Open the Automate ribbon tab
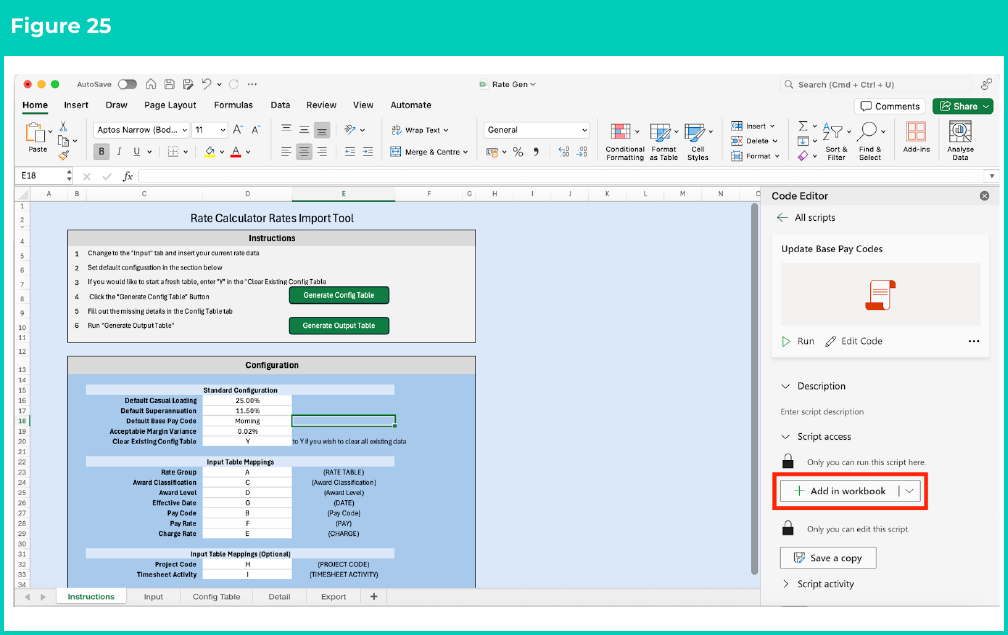The width and height of the screenshot is (1008, 635). 411,105
